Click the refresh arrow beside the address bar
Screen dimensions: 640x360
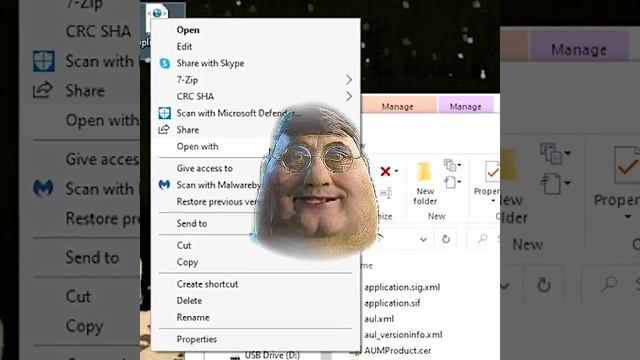446,239
